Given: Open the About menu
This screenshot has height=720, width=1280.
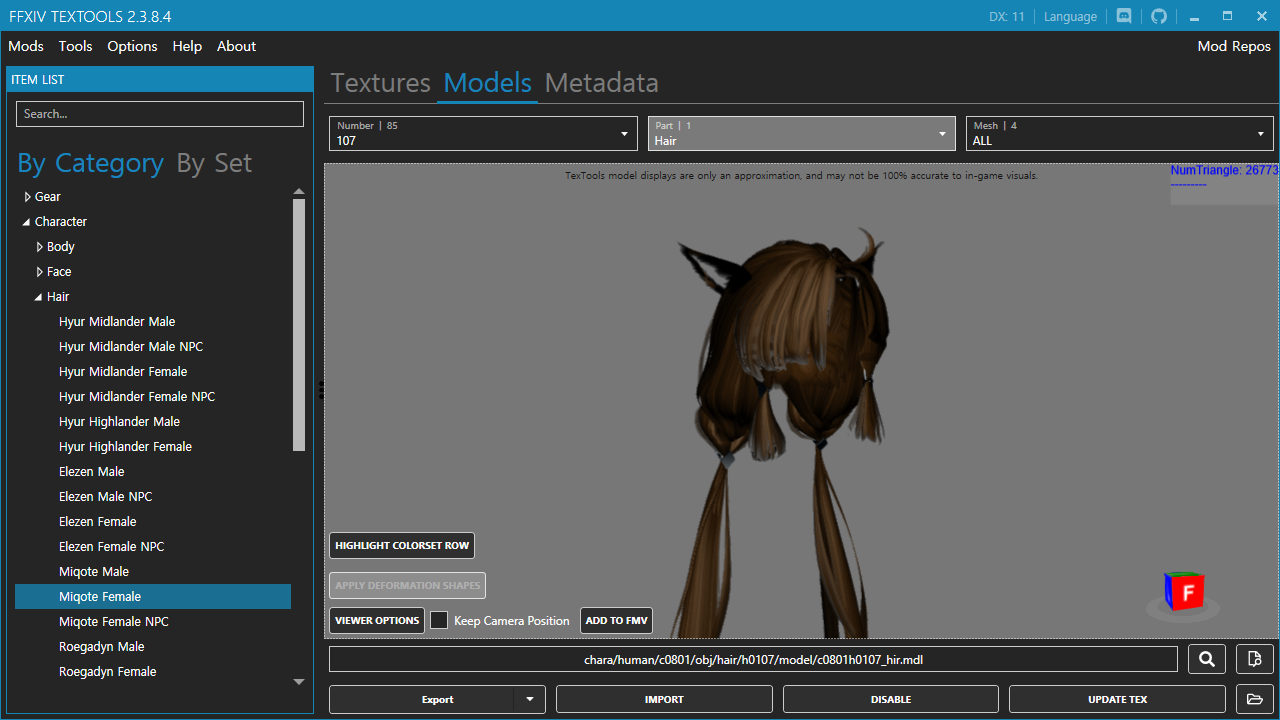Looking at the screenshot, I should [236, 46].
